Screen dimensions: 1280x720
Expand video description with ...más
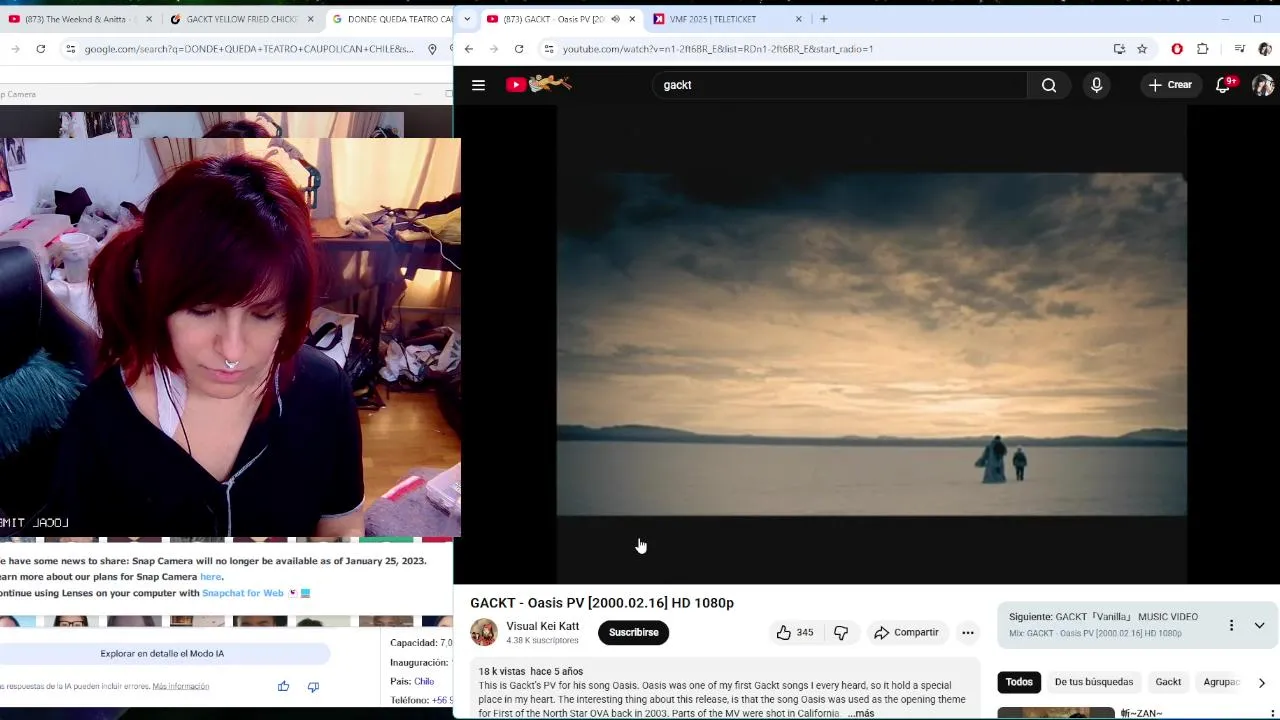[x=861, y=713]
